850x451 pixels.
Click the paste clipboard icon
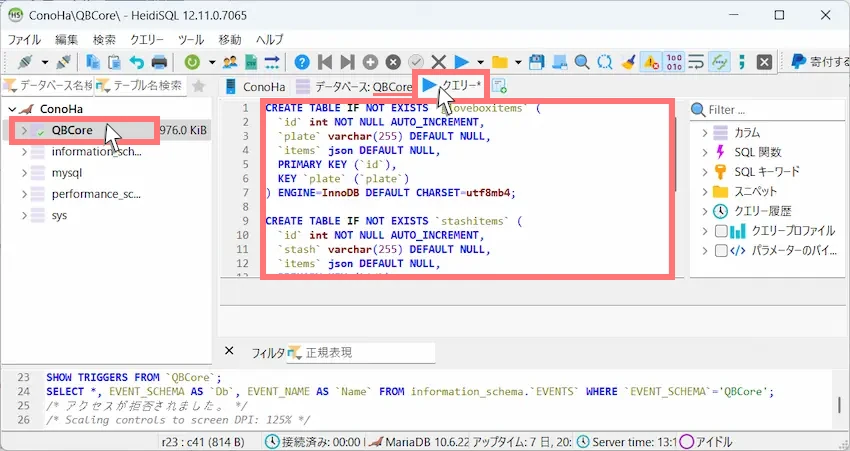[x=114, y=62]
